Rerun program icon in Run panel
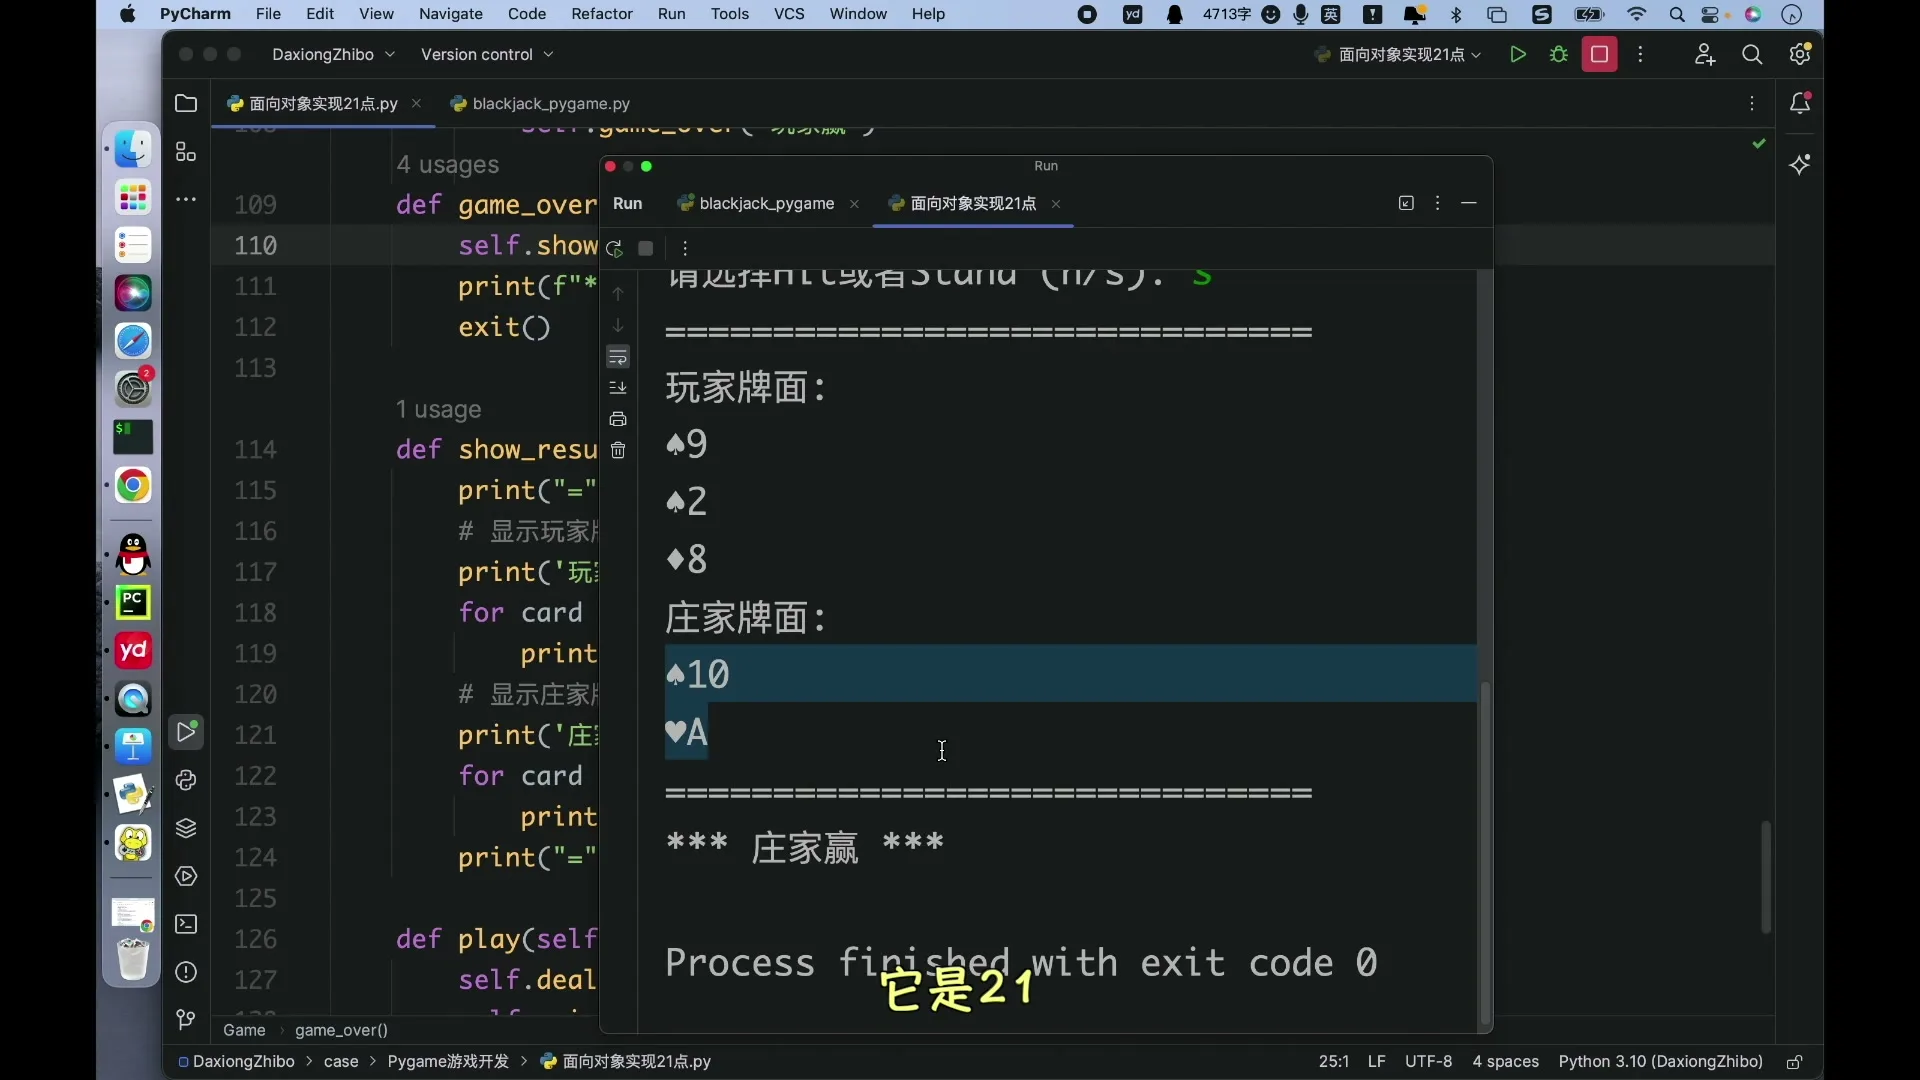1920x1080 pixels. point(614,248)
